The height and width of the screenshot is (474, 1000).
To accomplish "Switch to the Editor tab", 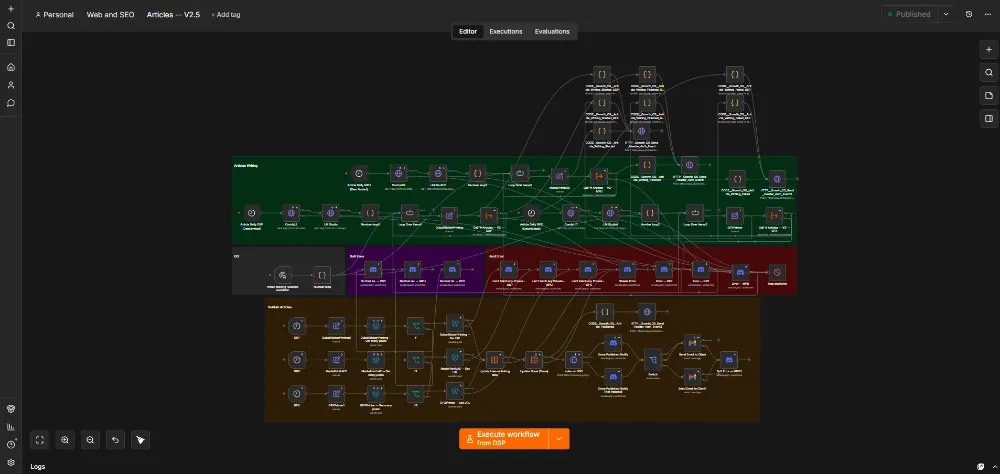I will click(x=468, y=31).
